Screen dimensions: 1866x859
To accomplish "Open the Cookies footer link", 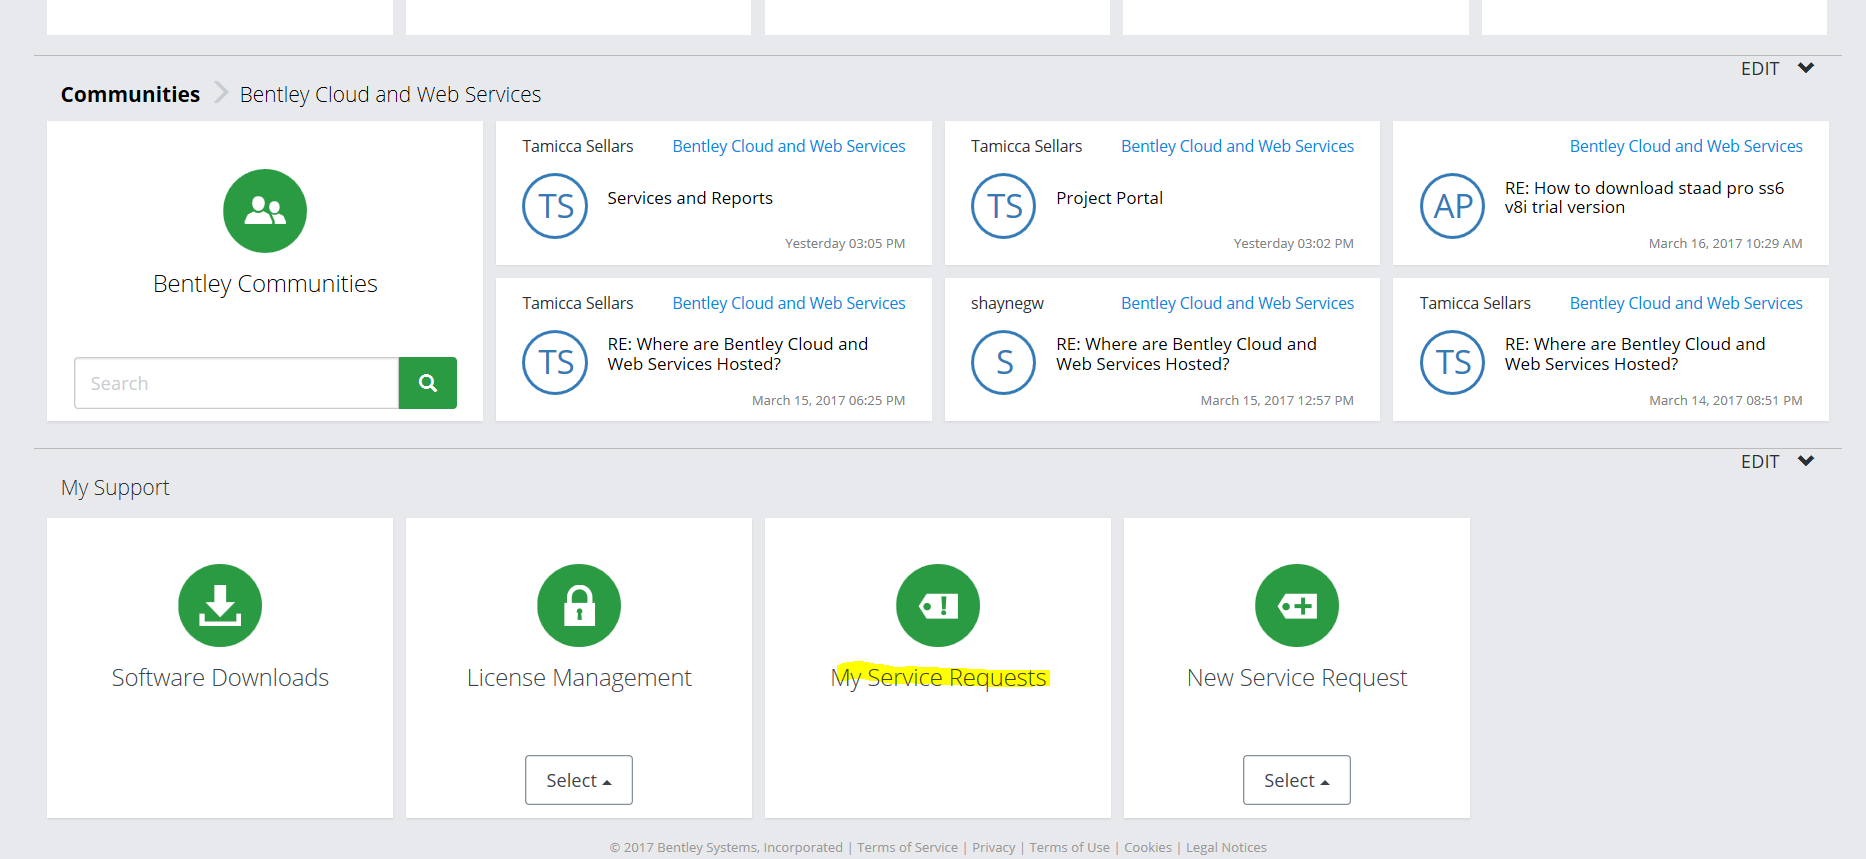I will point(1148,847).
